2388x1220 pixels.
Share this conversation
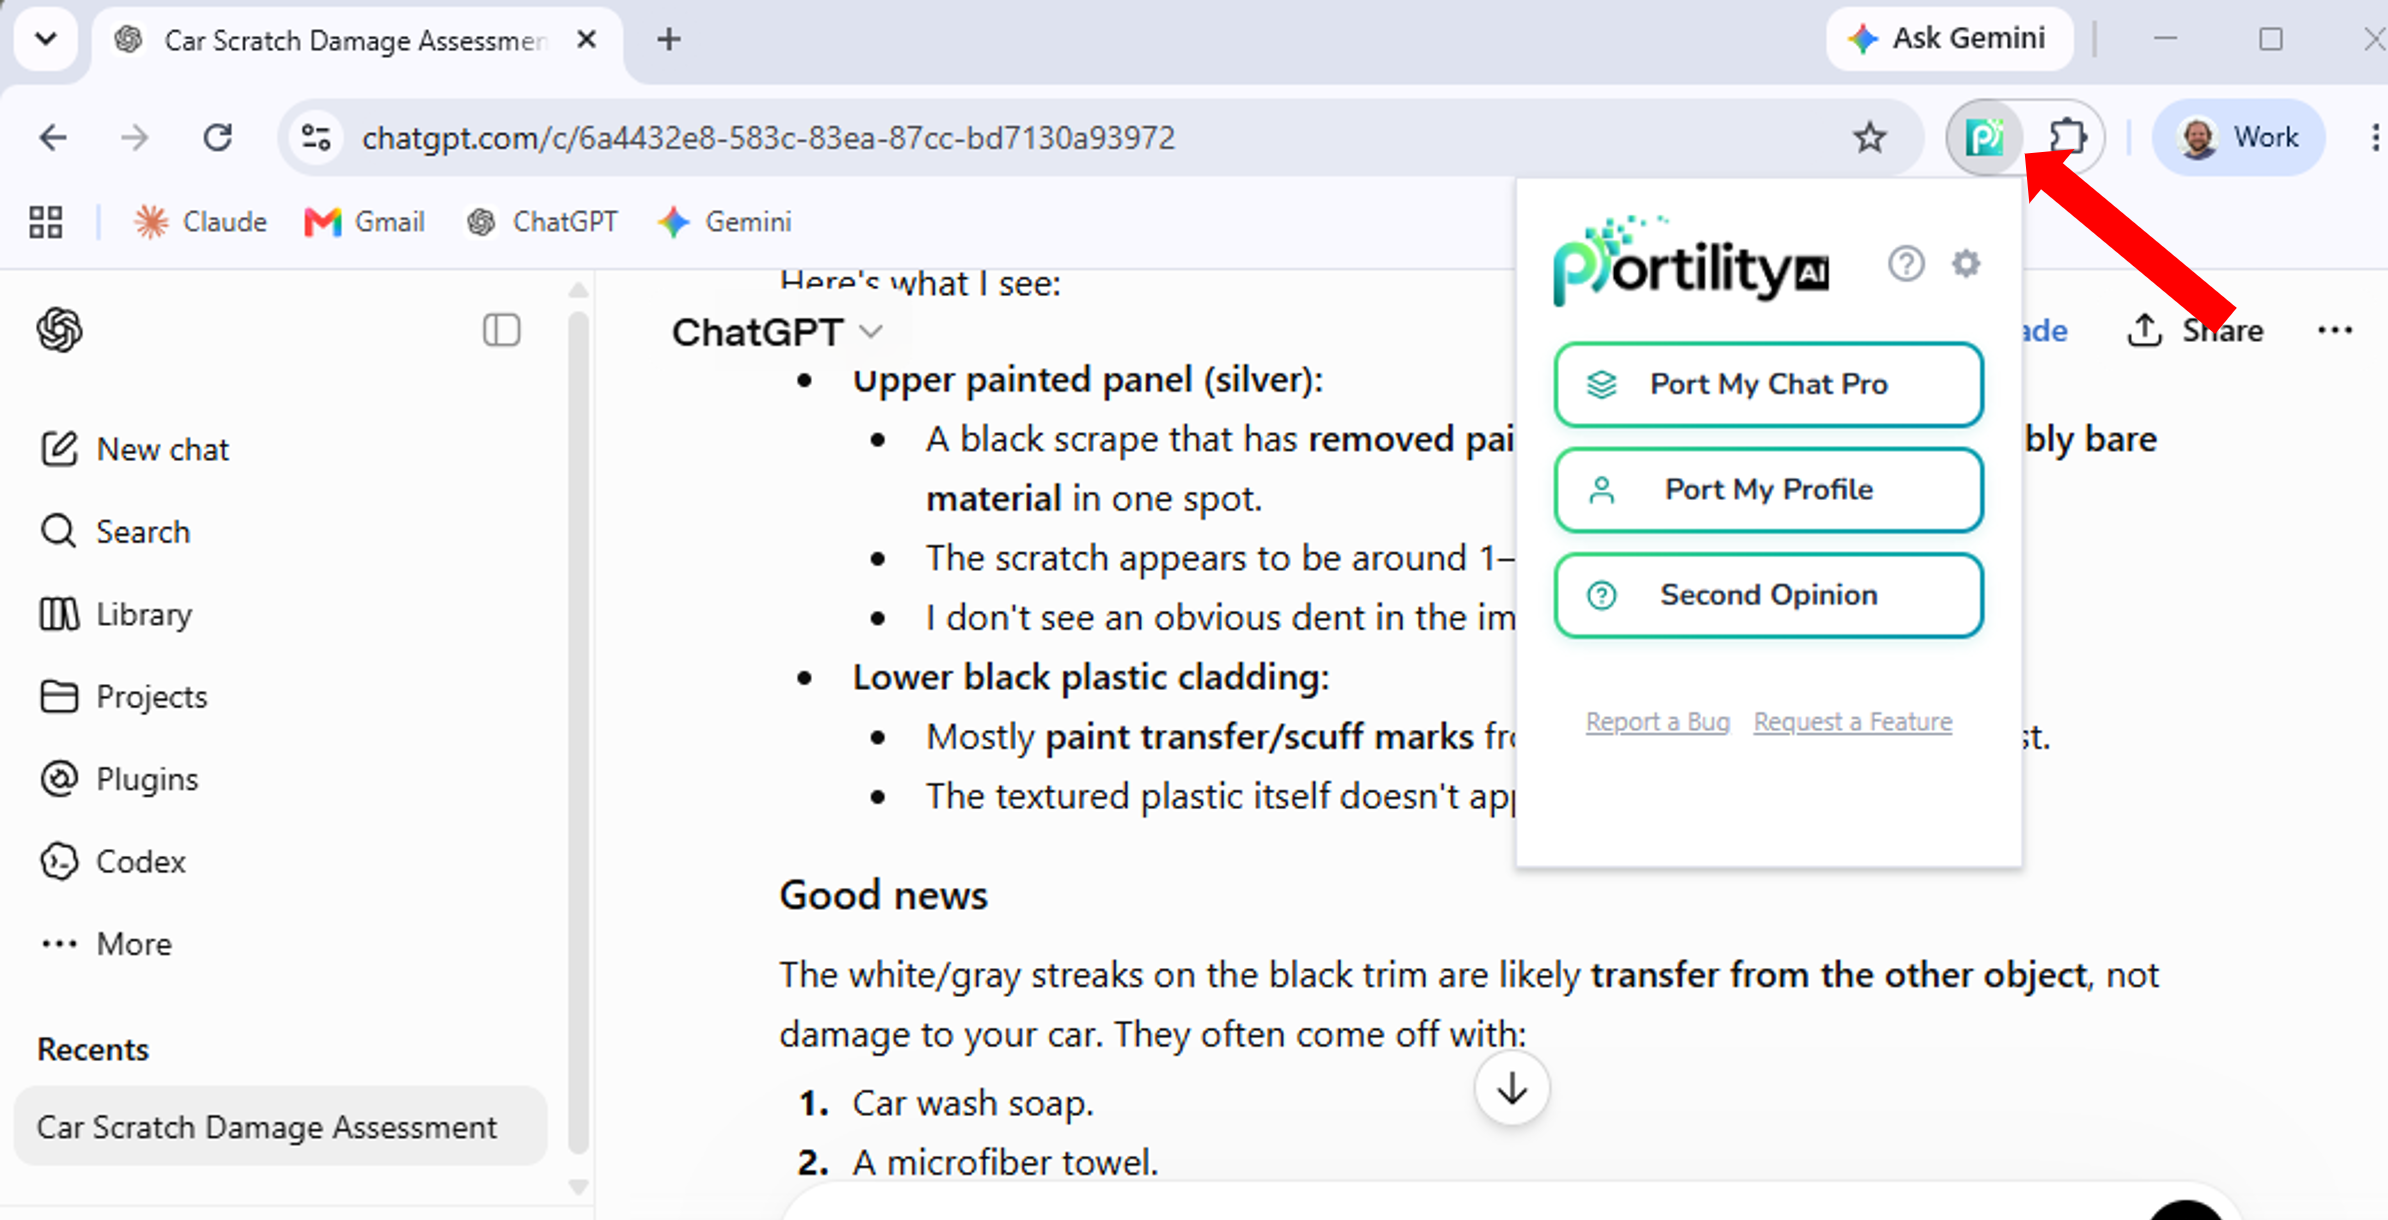(x=2194, y=330)
